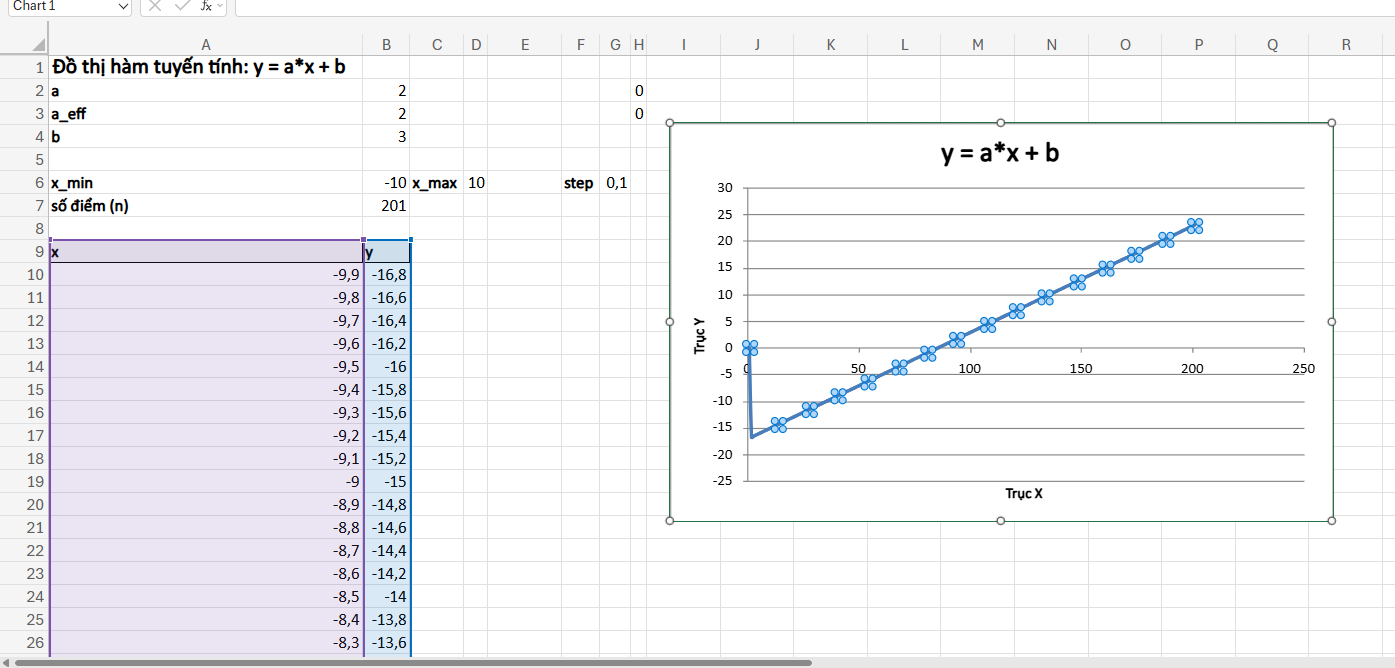Select column B header
The height and width of the screenshot is (668, 1395).
pyautogui.click(x=387, y=44)
